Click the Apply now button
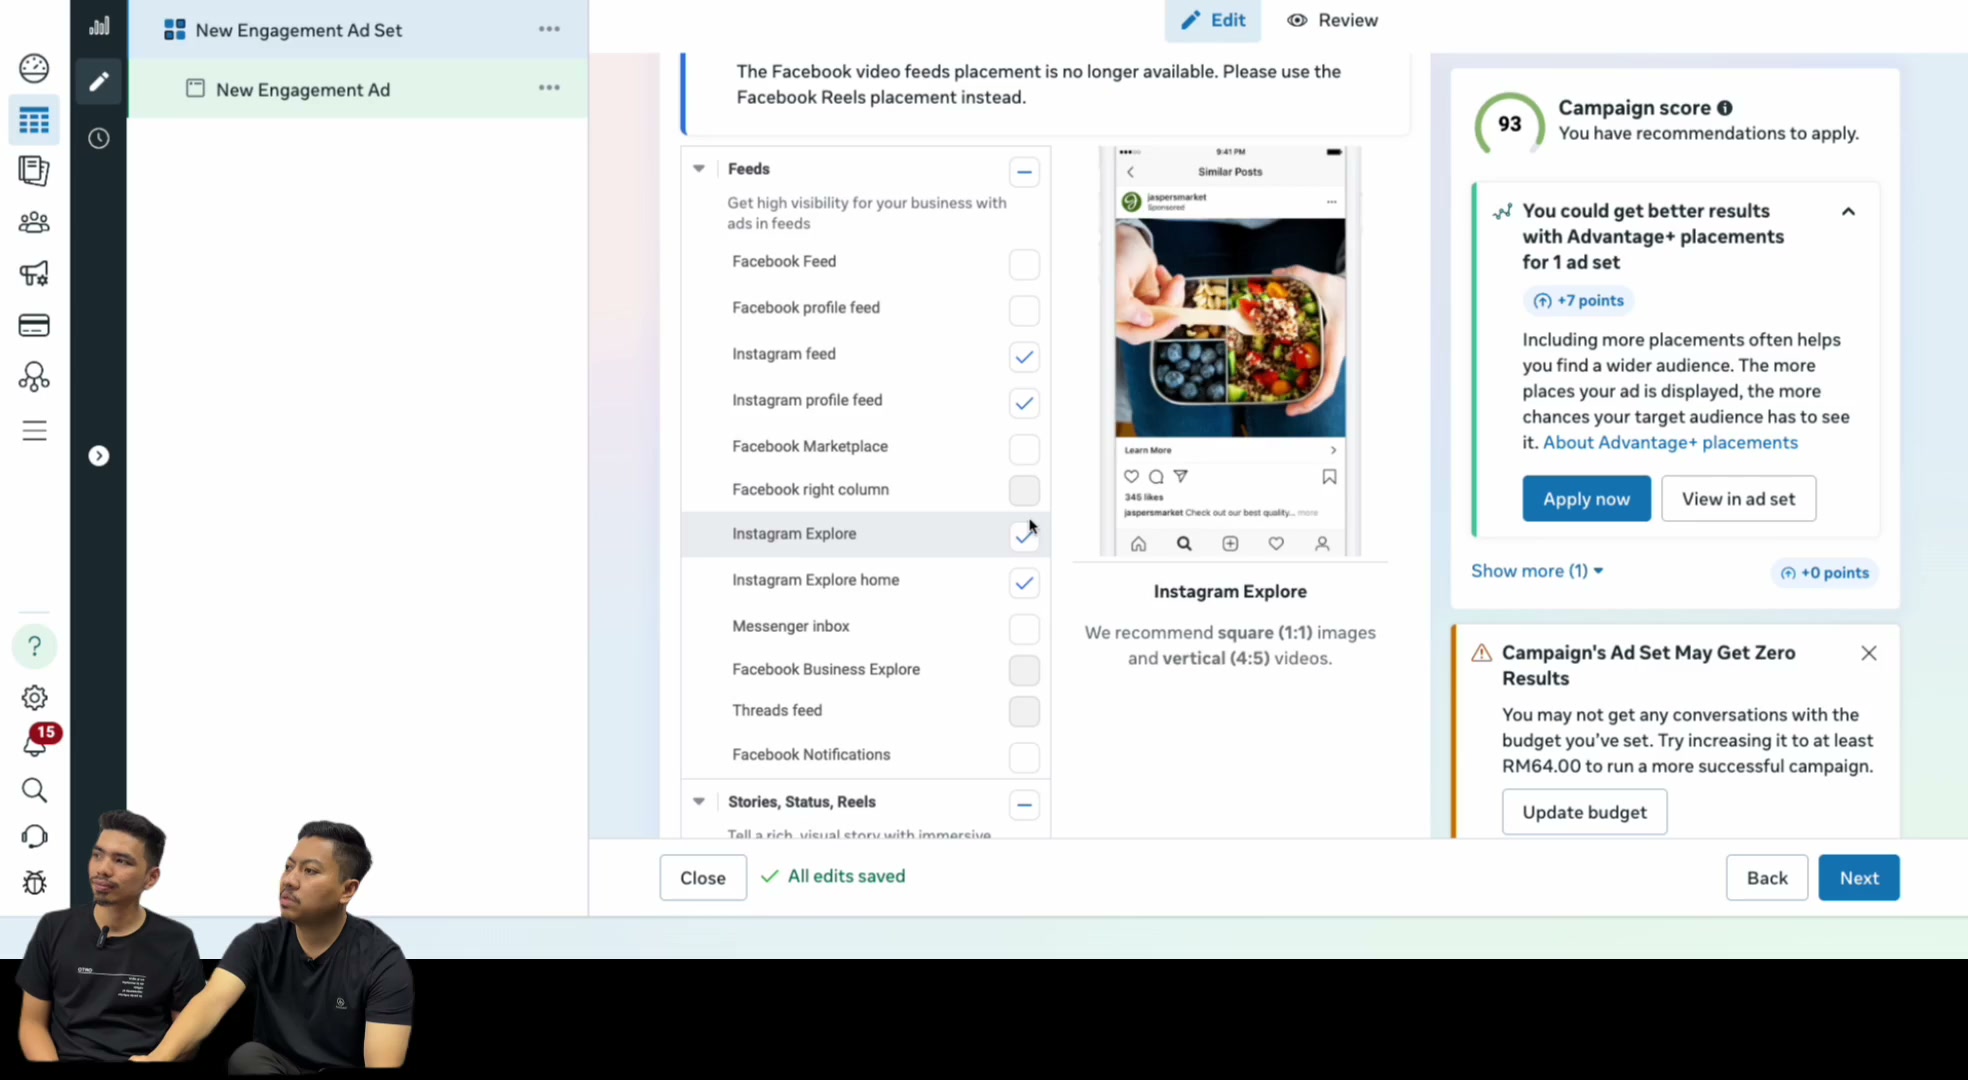The image size is (1968, 1080). 1586,498
